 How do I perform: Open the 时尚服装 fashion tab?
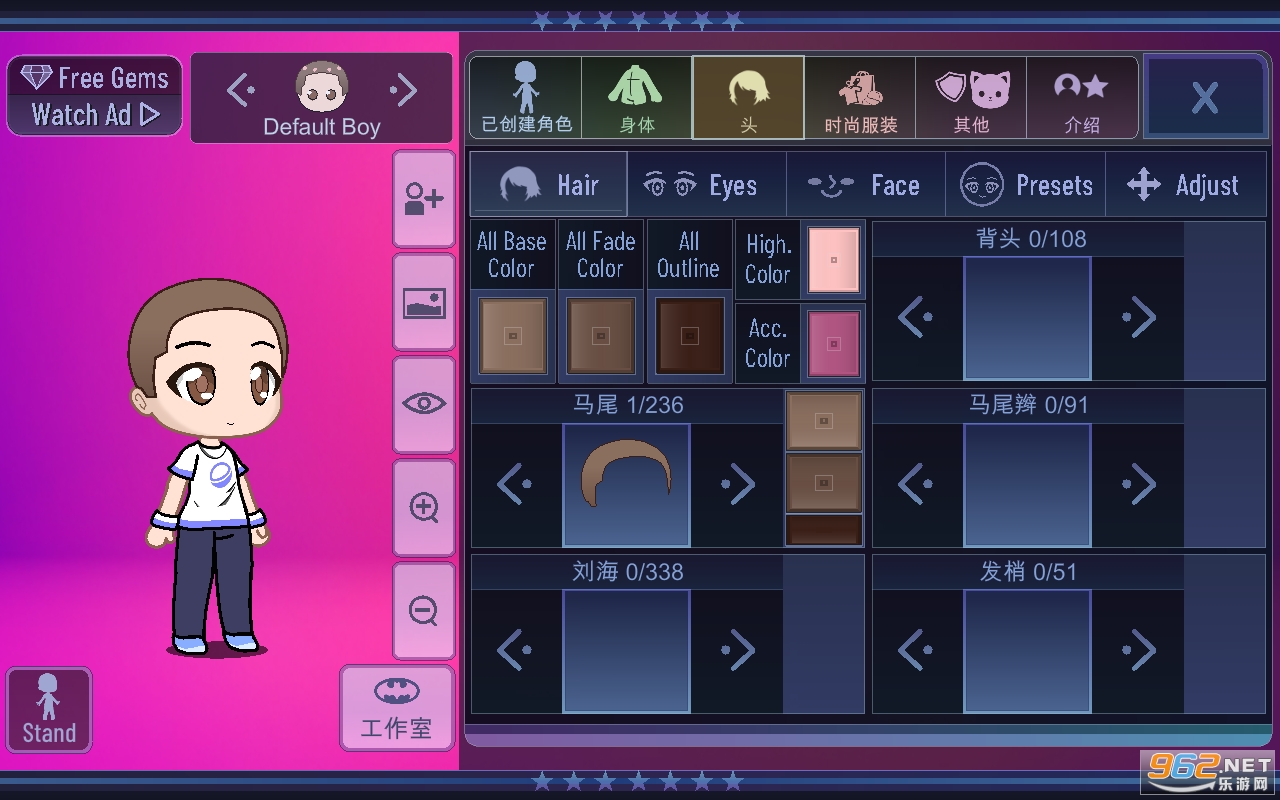pyautogui.click(x=860, y=97)
